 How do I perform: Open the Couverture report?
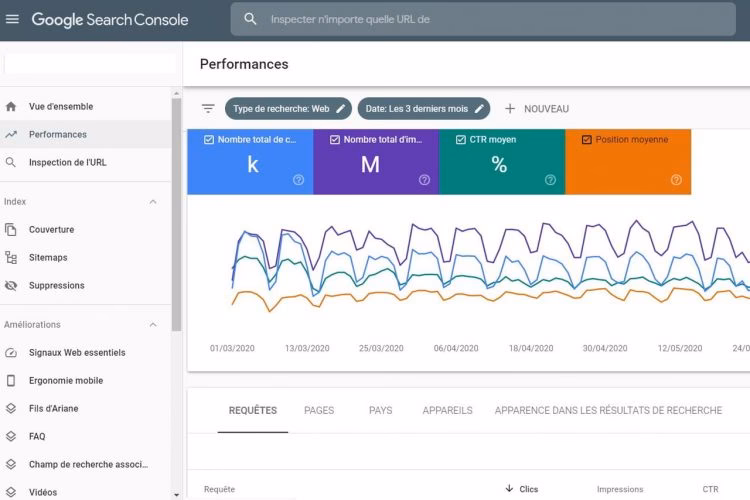tap(86, 230)
